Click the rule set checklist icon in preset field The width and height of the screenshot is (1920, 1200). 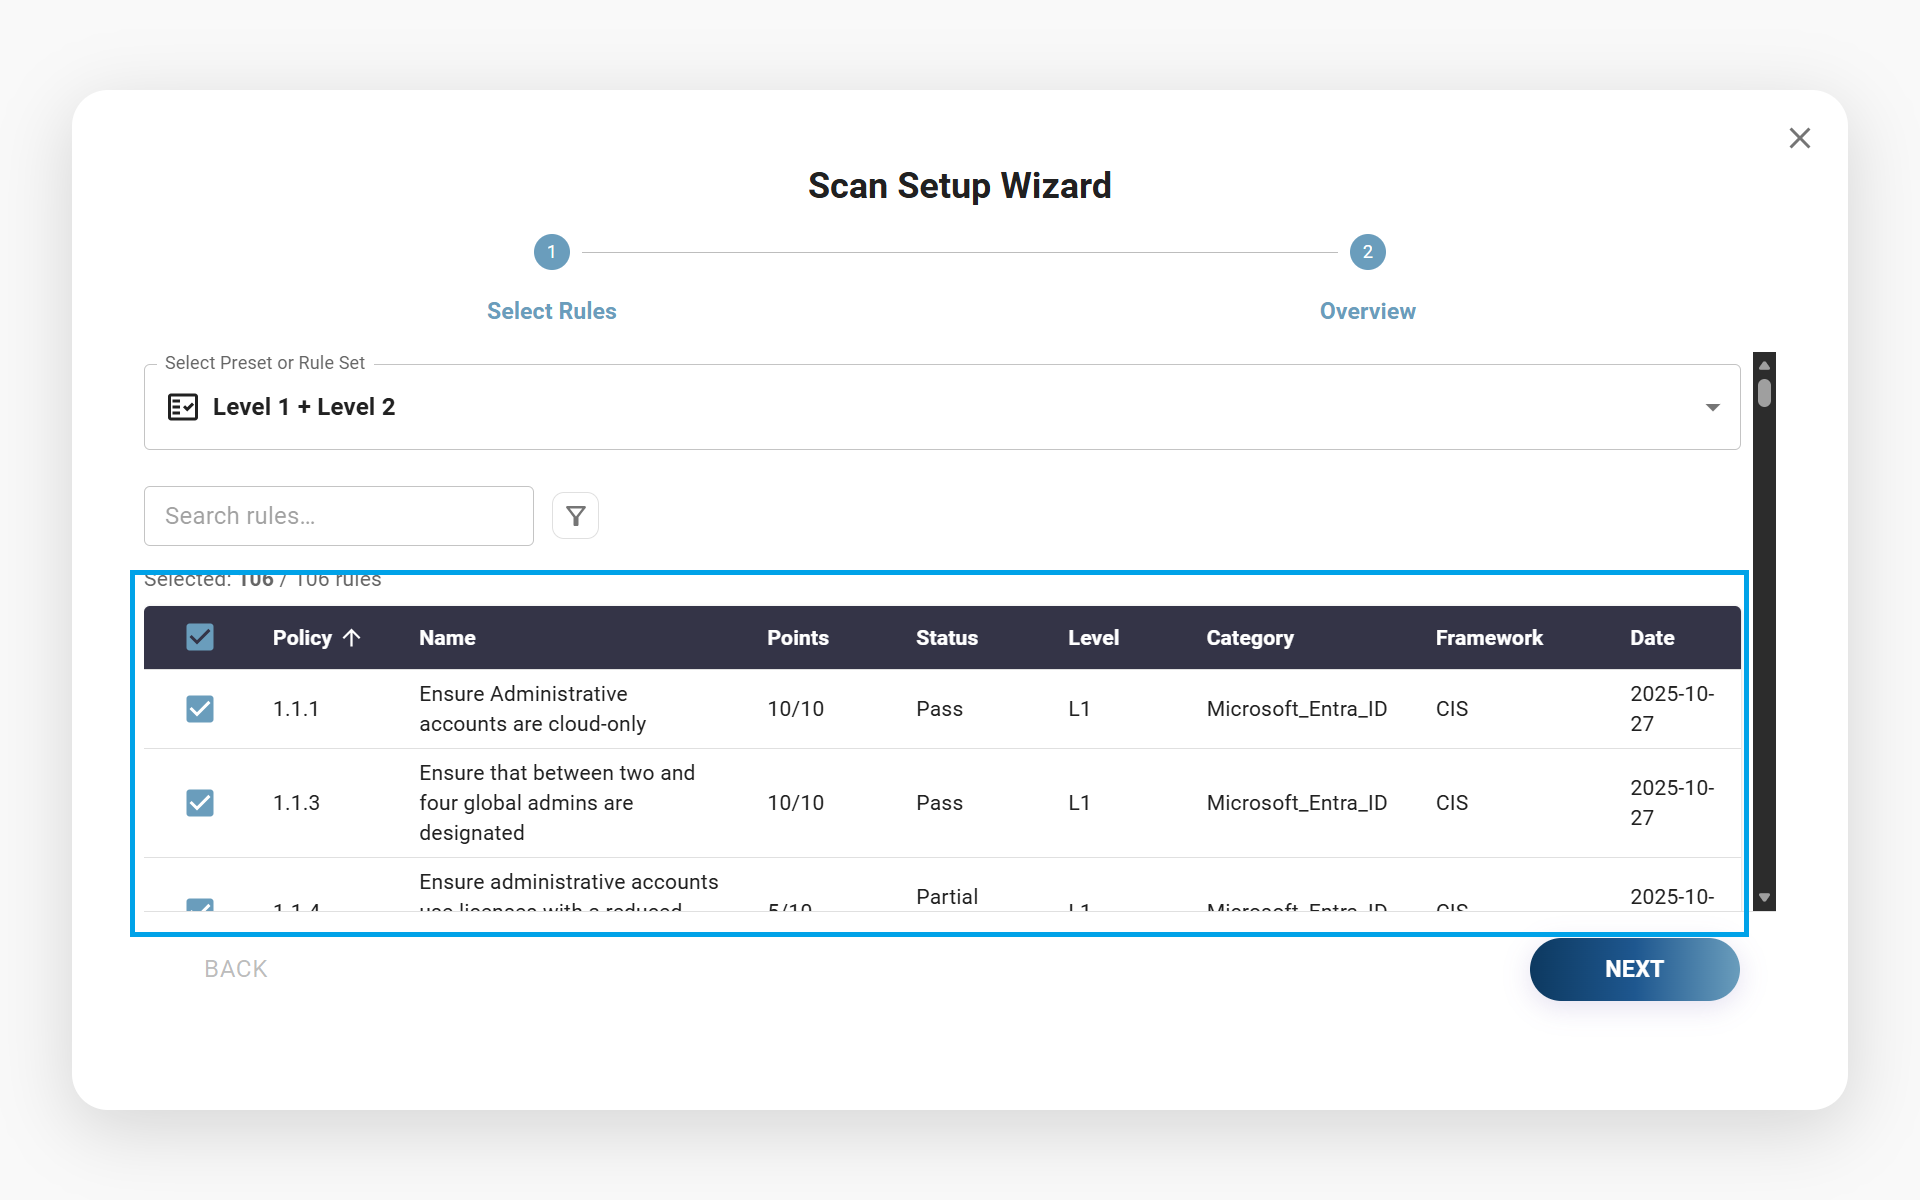(183, 407)
